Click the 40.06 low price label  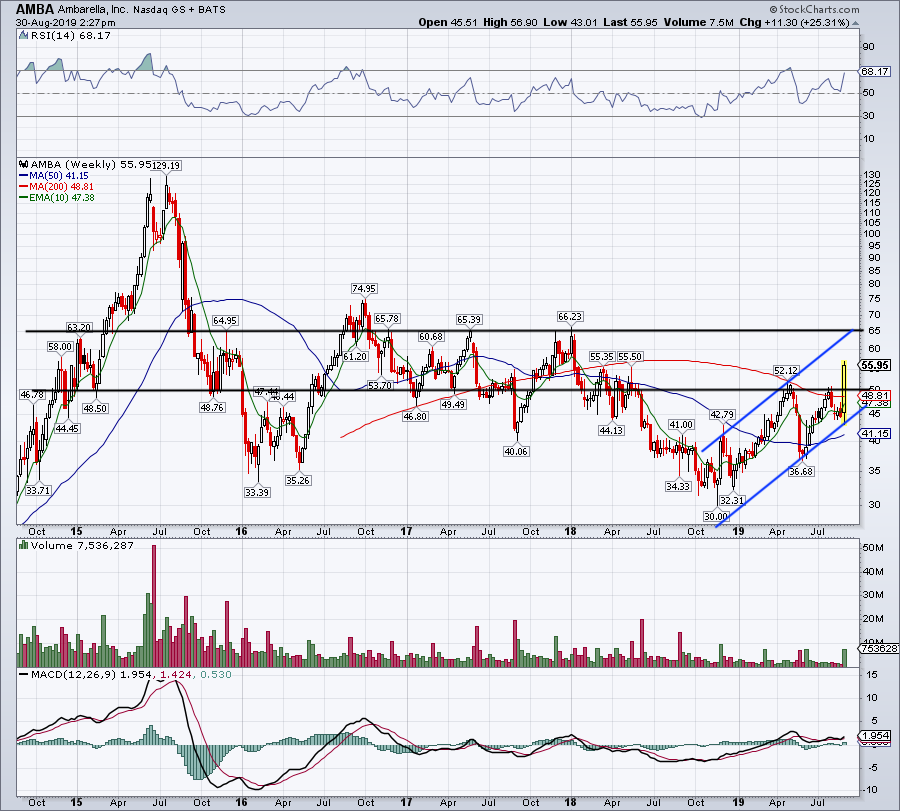[x=516, y=452]
